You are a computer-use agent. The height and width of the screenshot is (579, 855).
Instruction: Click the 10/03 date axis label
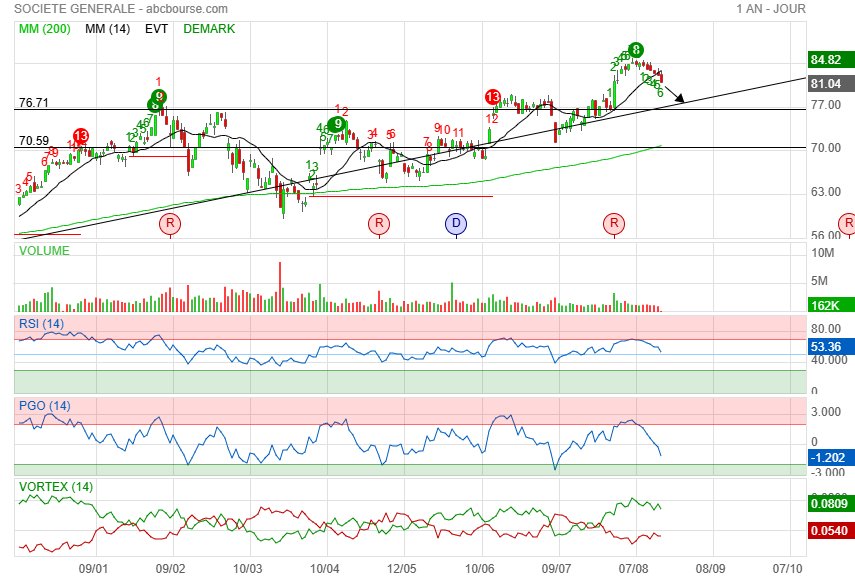248,569
